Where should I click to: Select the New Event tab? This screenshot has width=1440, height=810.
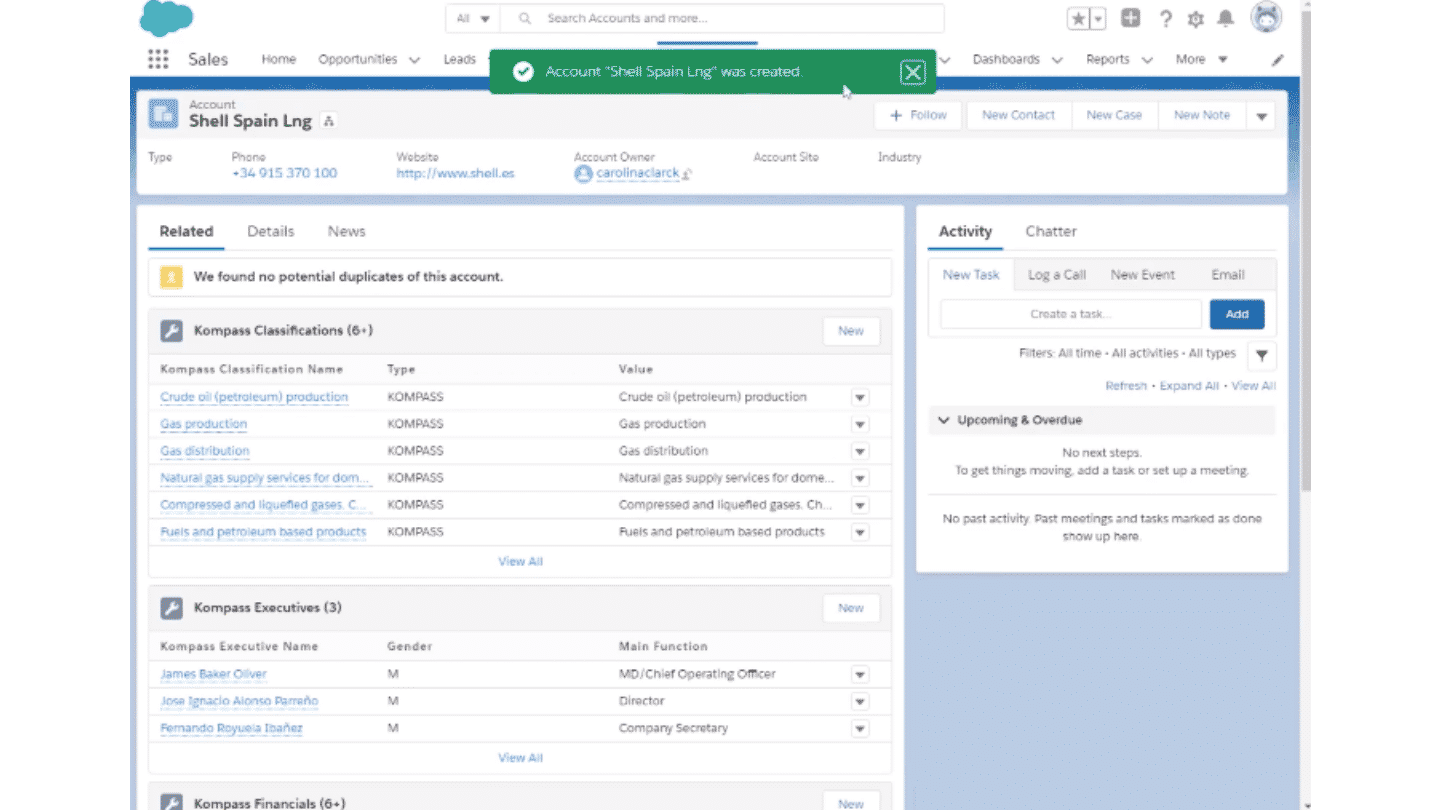(x=1142, y=275)
